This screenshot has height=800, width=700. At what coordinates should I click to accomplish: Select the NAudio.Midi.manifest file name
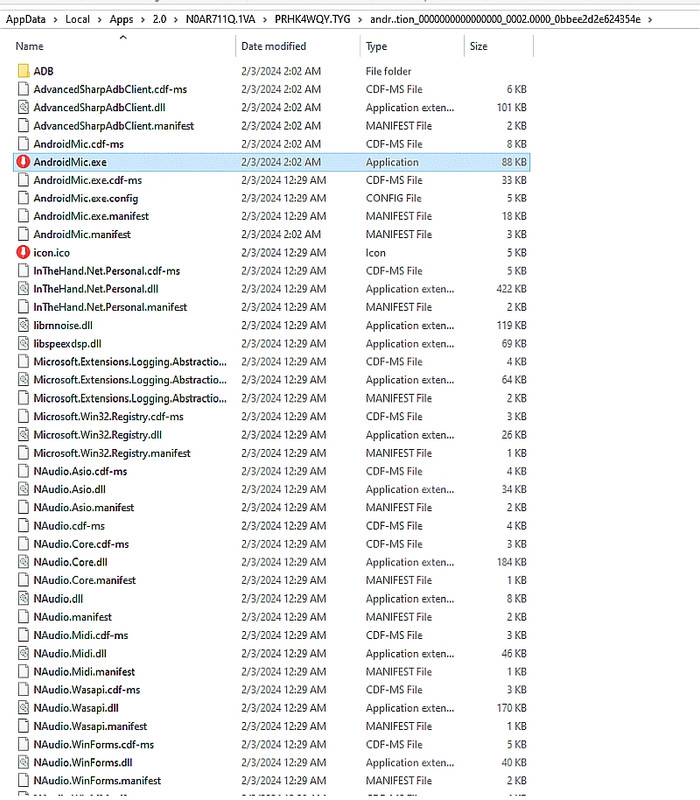click(x=84, y=671)
